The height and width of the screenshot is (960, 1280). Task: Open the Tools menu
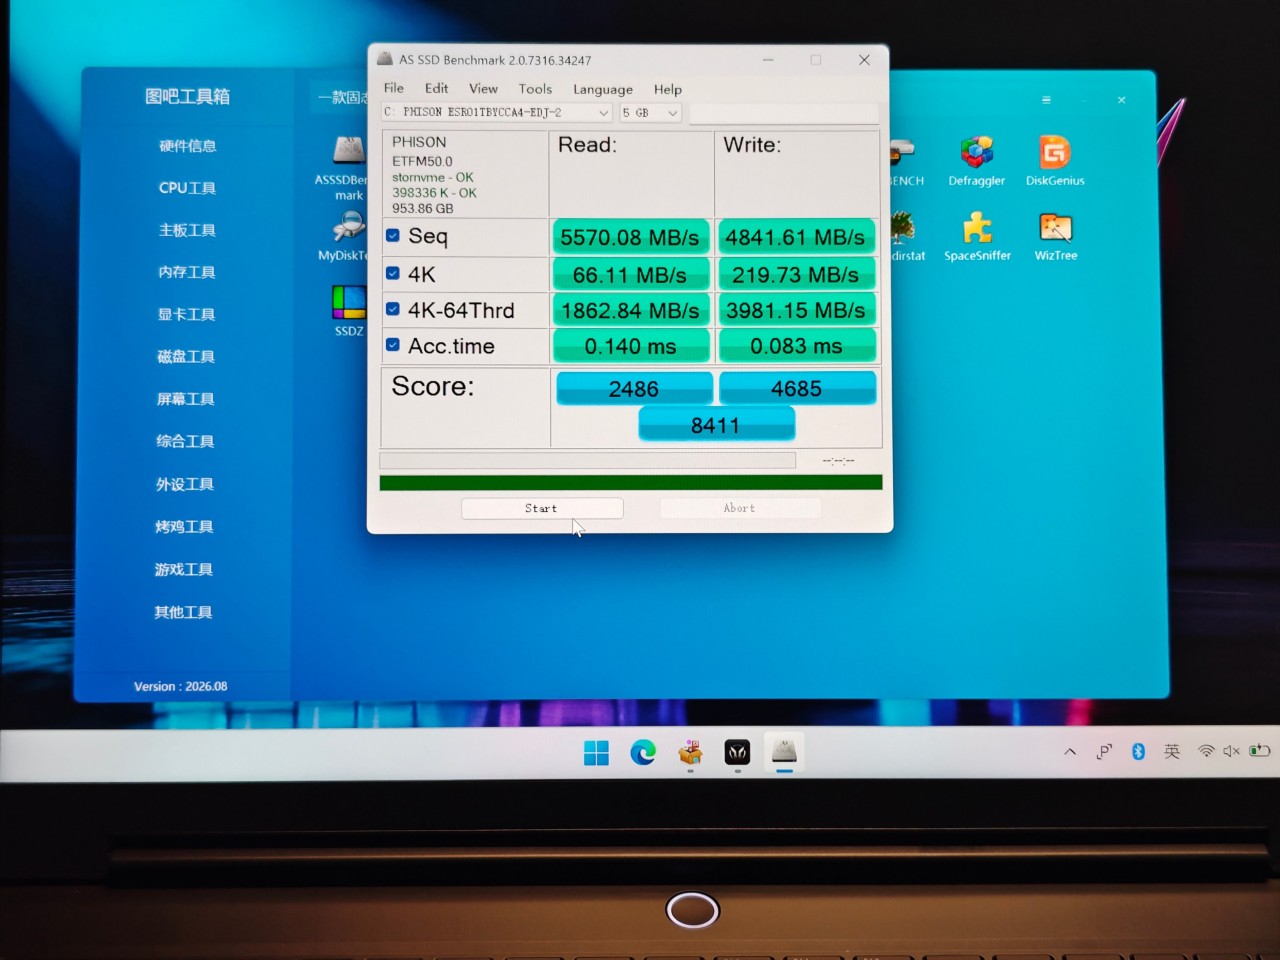(535, 89)
